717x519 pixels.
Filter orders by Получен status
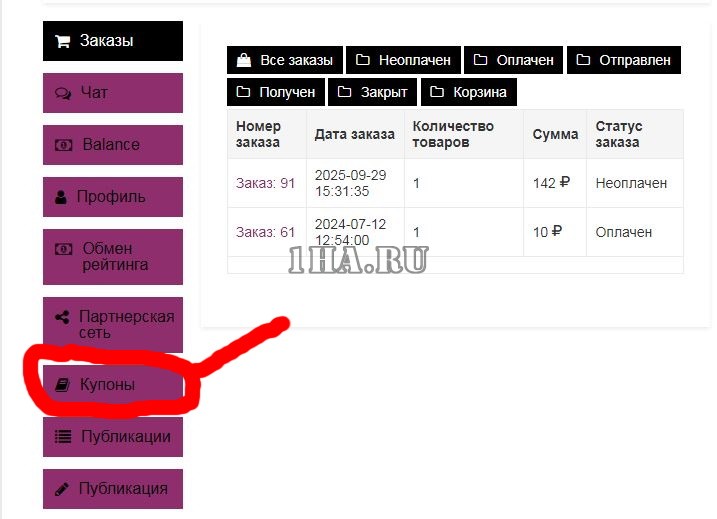point(276,92)
